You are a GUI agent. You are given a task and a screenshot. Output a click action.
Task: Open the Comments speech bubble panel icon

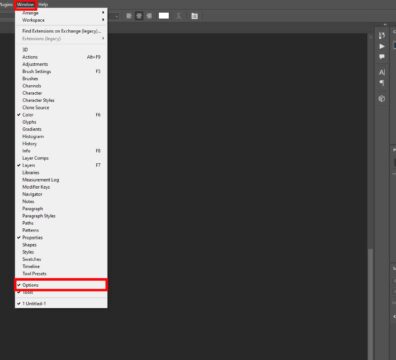coord(382,56)
